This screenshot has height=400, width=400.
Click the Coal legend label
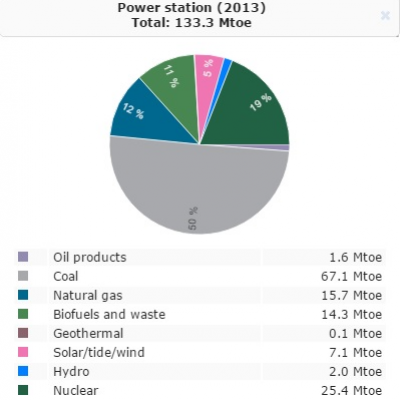tap(66, 276)
